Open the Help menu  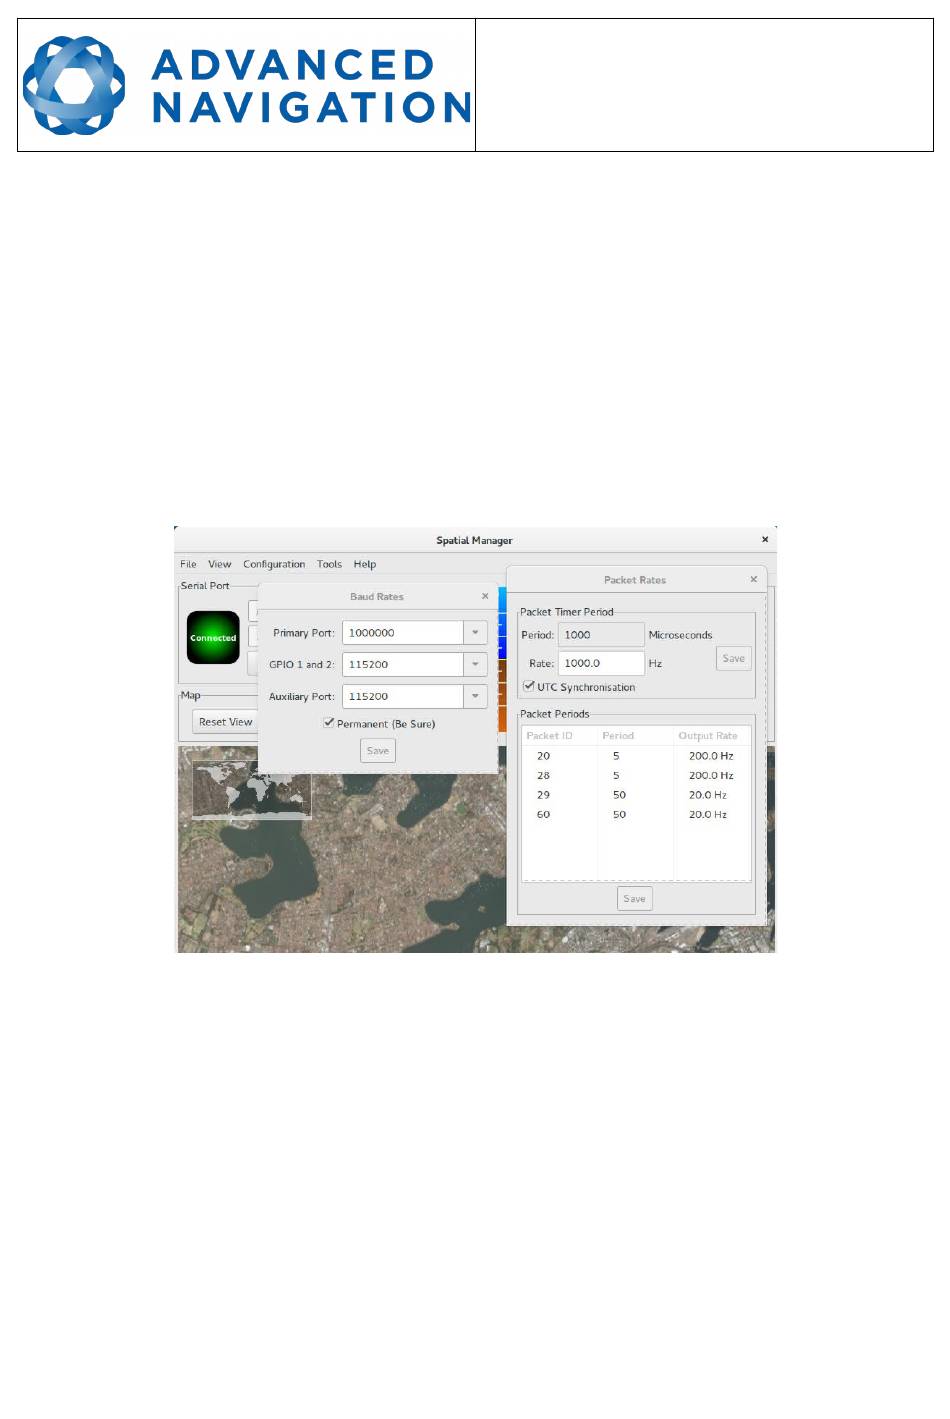point(365,564)
